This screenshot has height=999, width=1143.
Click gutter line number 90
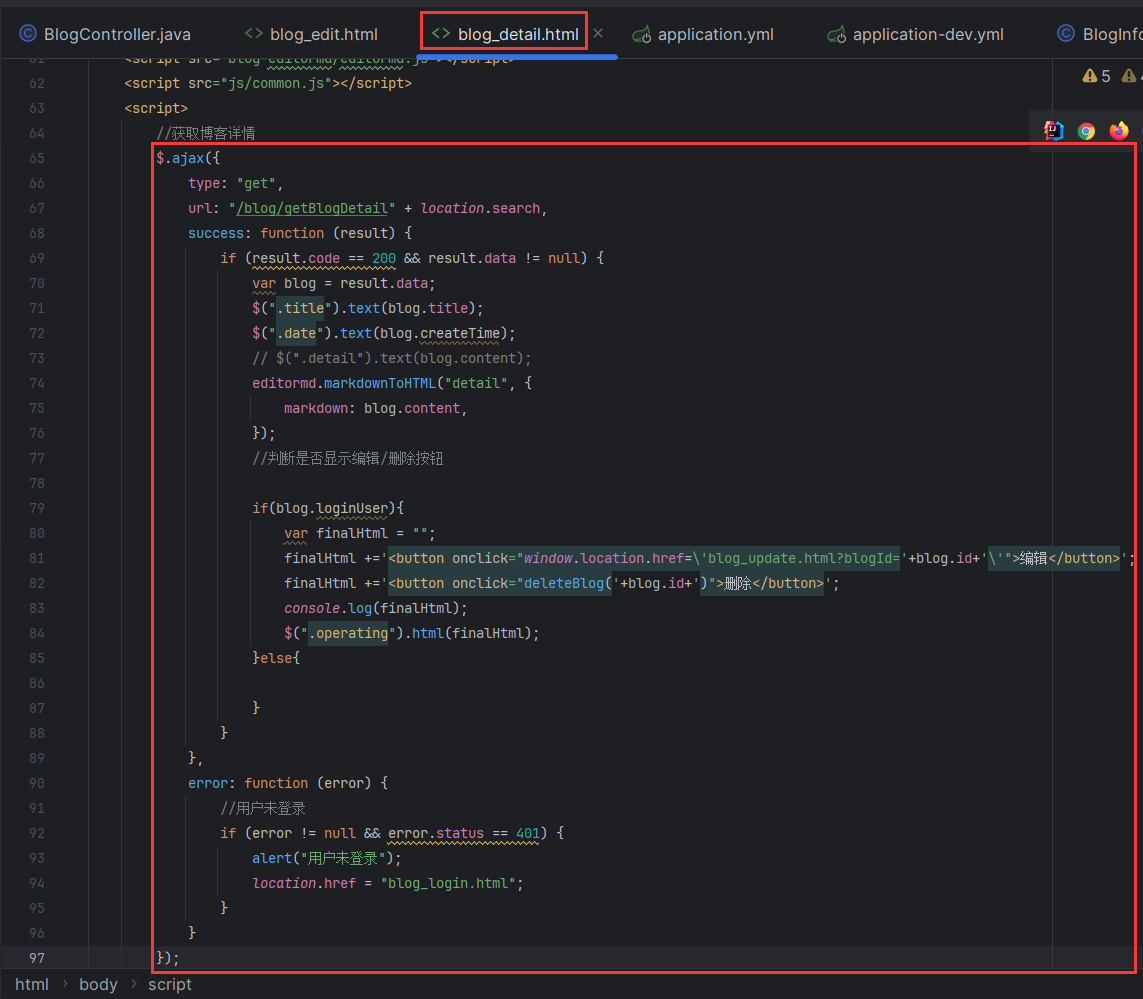click(36, 783)
